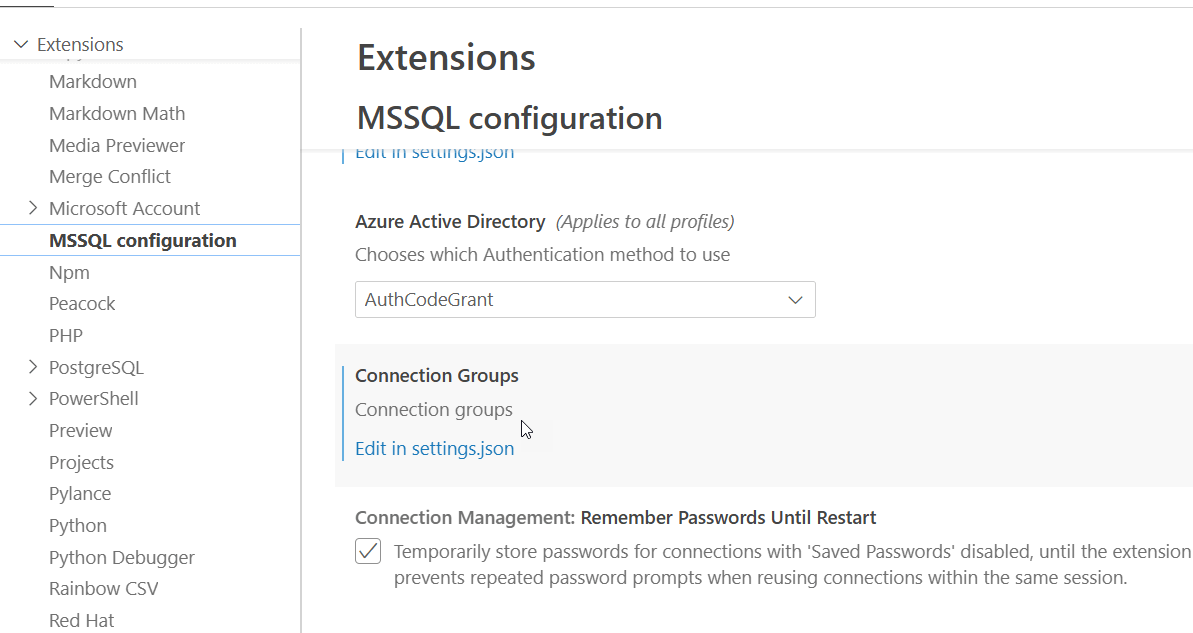1193x633 pixels.
Task: Navigate to Merge Conflict settings
Action: (110, 177)
